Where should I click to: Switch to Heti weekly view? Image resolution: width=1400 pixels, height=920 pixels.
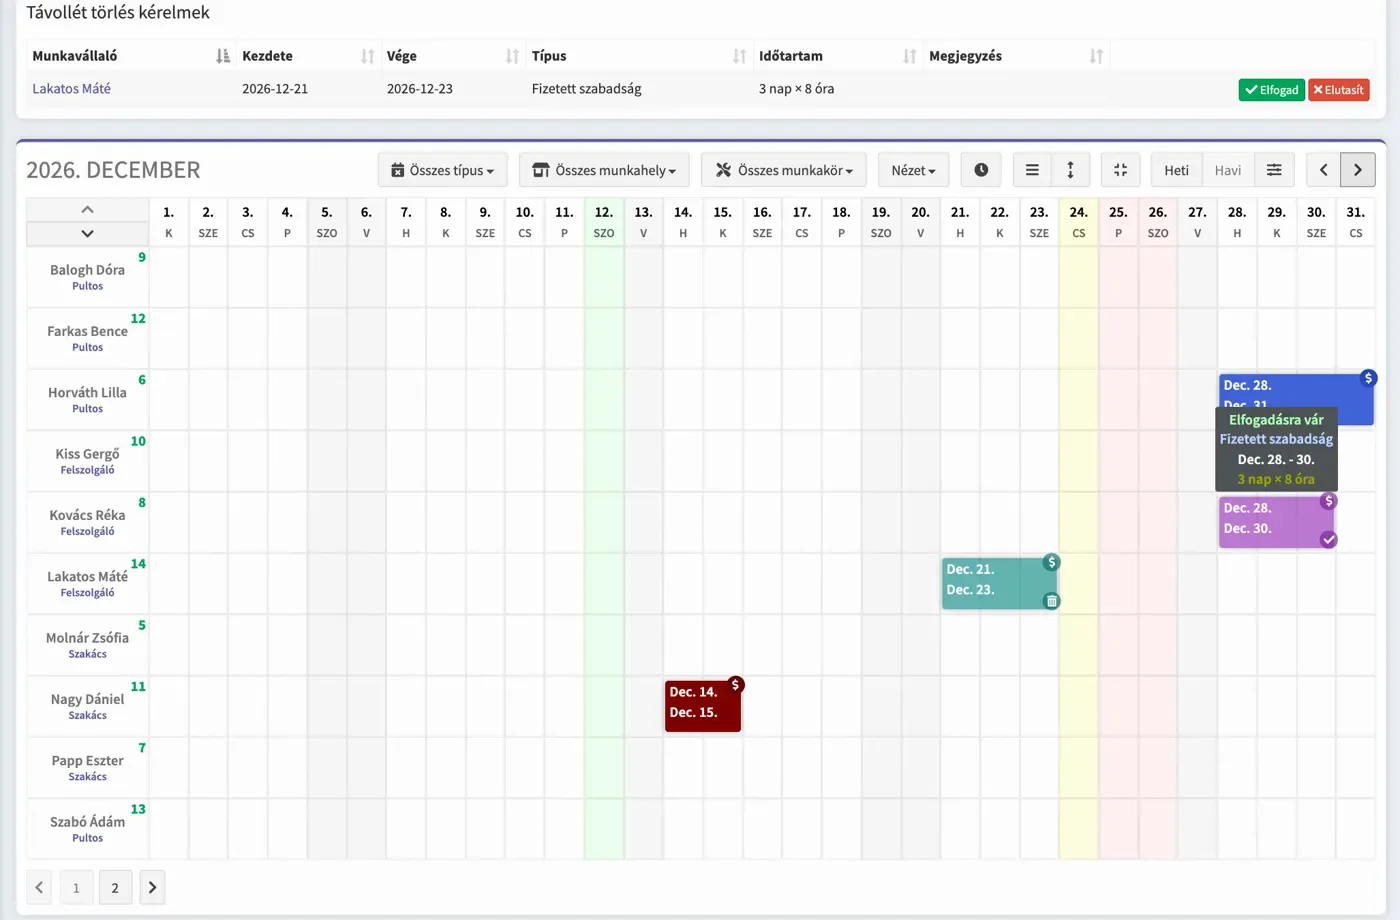click(1176, 170)
